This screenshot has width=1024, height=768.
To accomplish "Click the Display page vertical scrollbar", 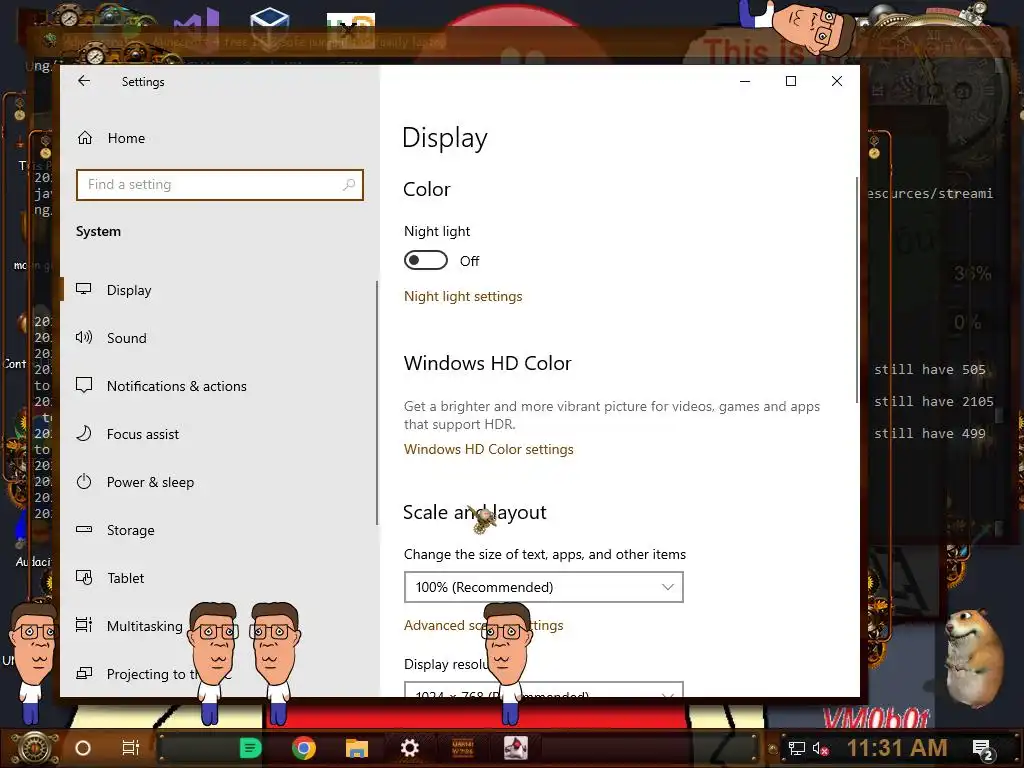I will [x=856, y=290].
